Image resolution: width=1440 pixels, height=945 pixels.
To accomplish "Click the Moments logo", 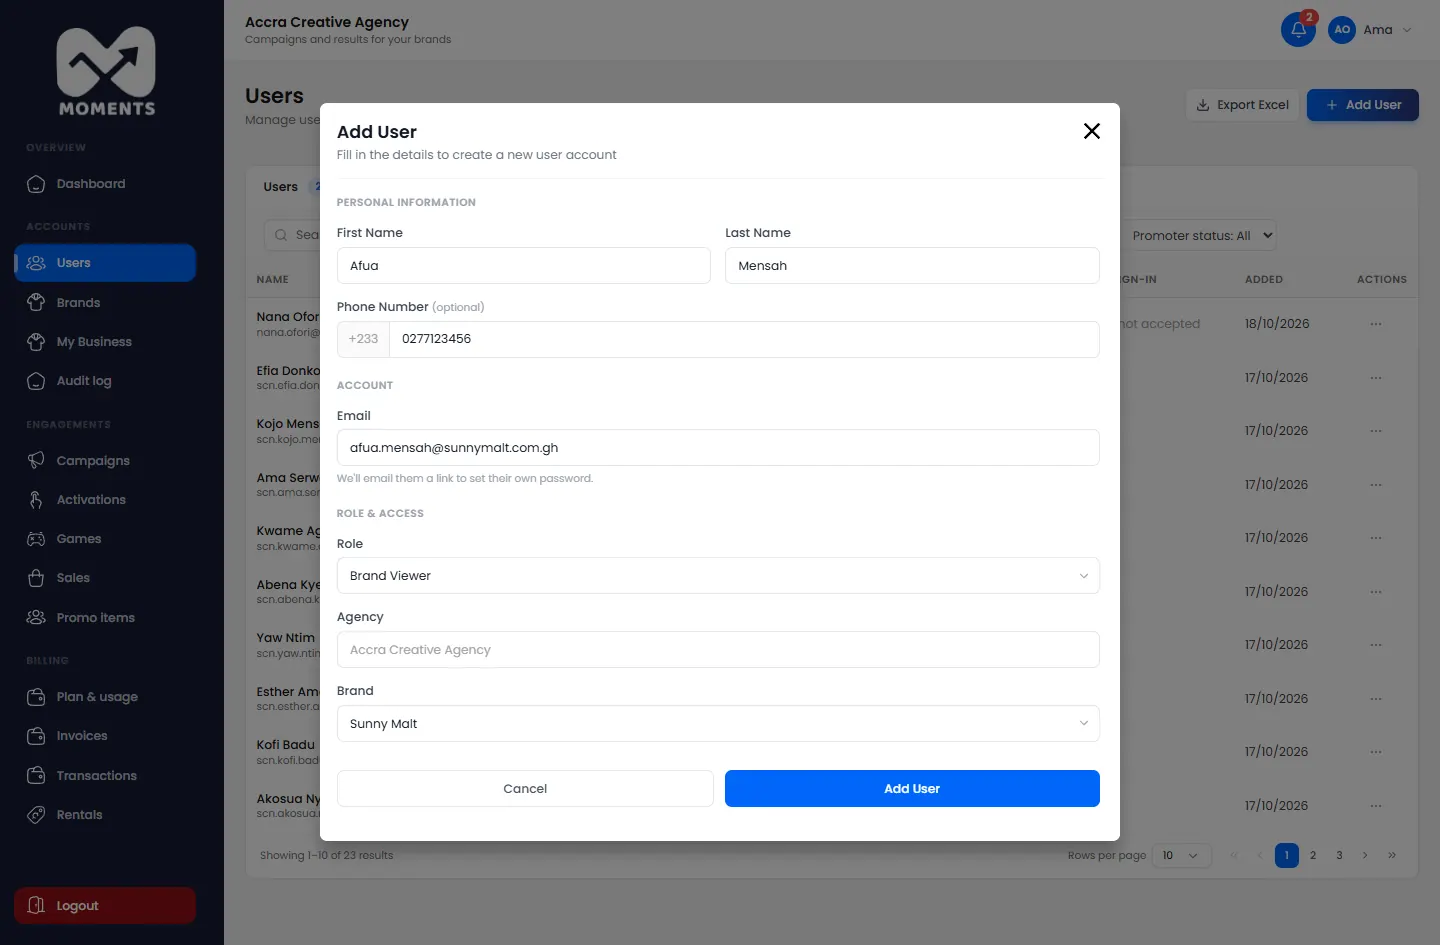I will [106, 72].
